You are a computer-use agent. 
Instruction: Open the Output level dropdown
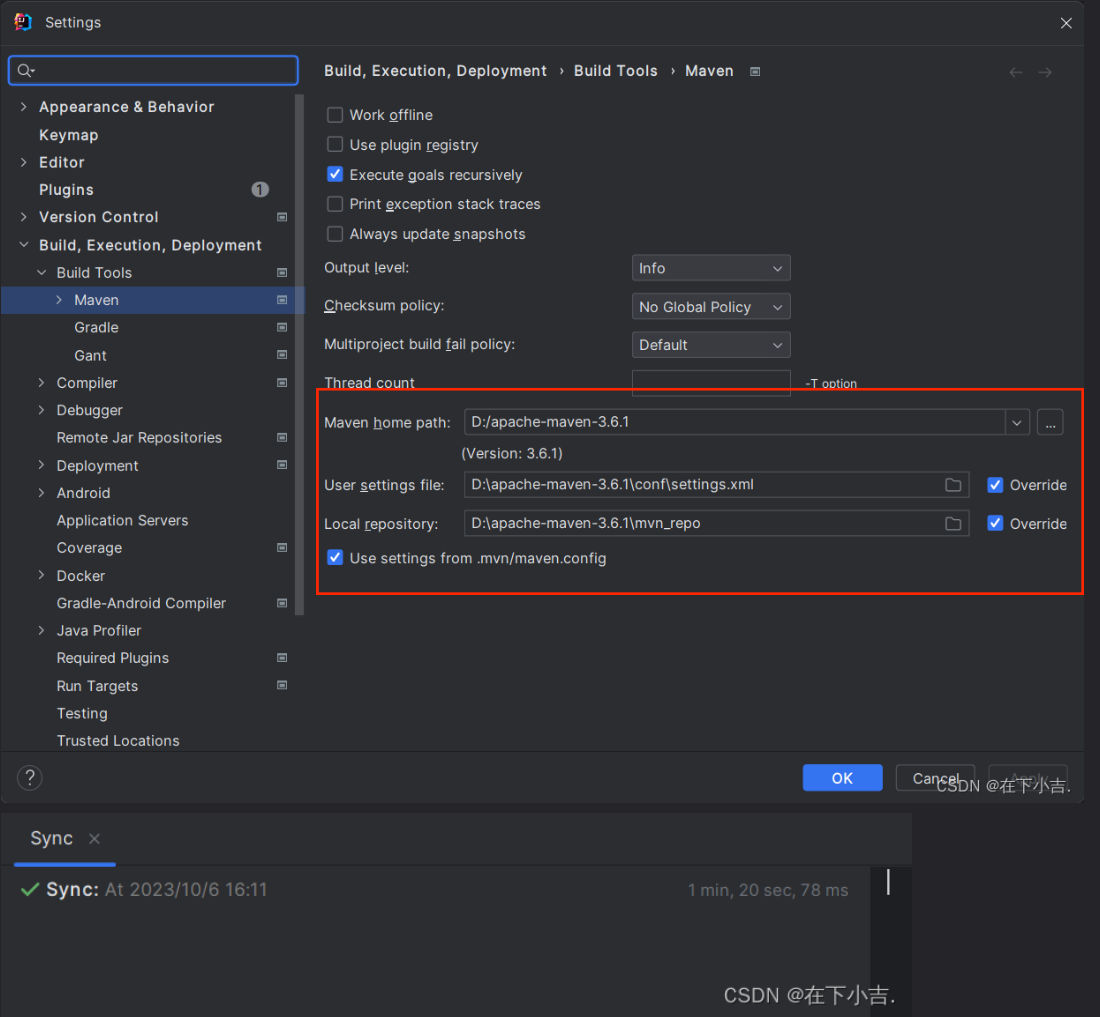[x=711, y=269]
